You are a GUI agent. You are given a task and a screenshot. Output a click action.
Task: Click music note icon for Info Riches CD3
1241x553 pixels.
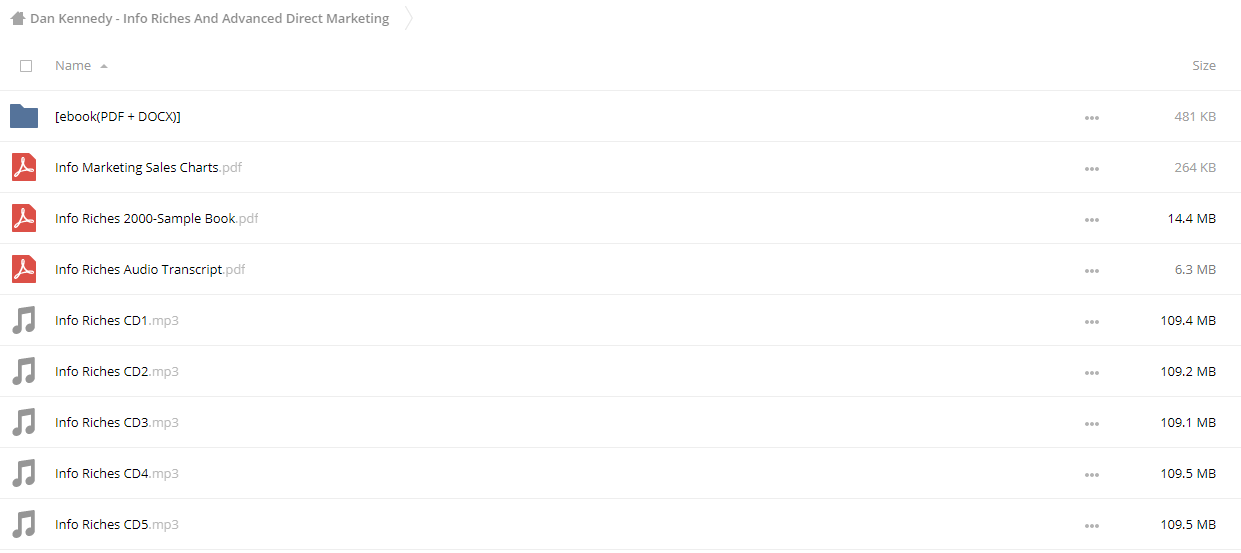point(24,422)
